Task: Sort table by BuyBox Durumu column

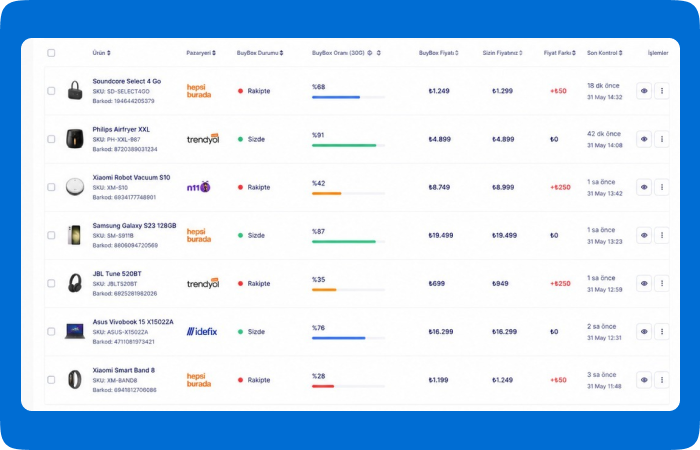Action: (x=260, y=53)
